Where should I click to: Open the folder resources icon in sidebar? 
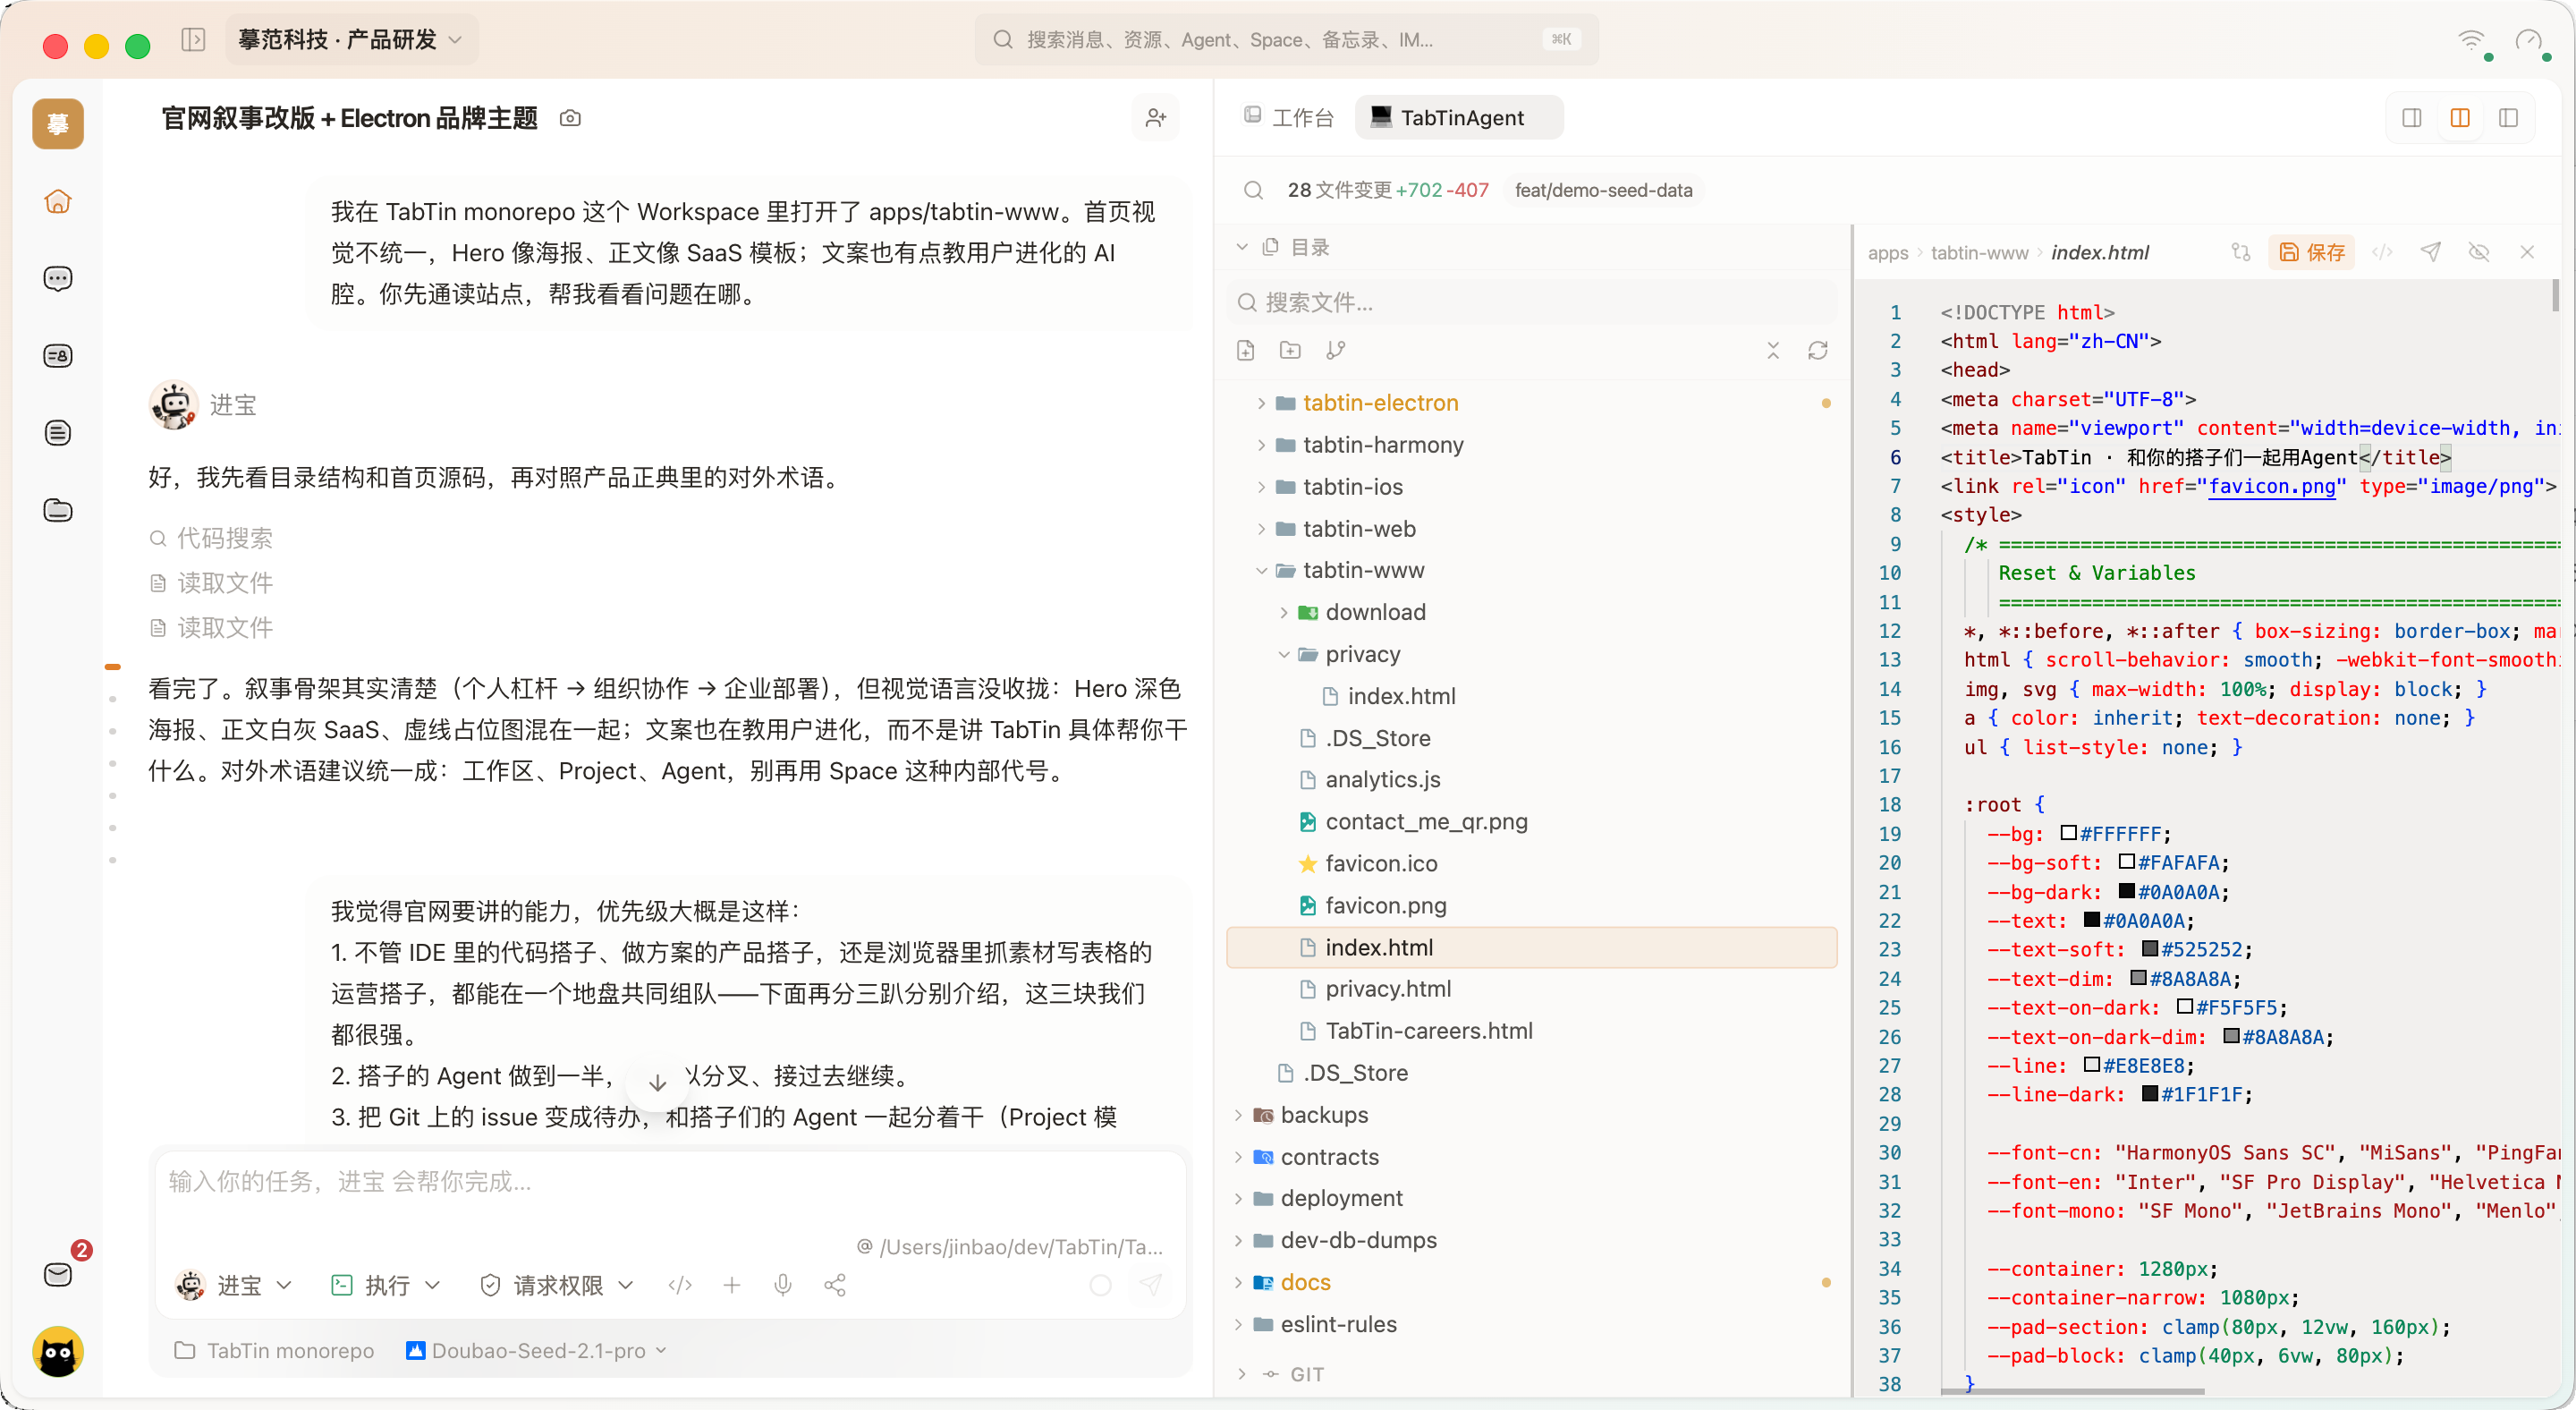pos(57,510)
